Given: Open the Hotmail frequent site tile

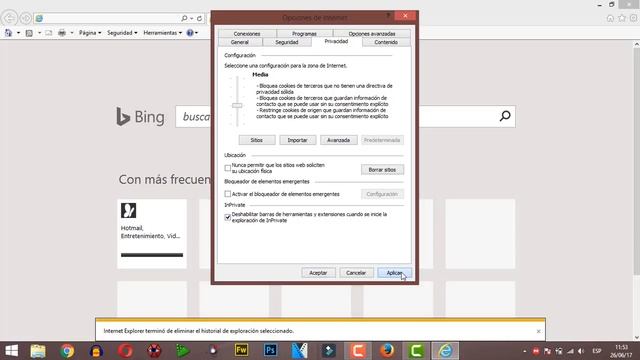Looking at the screenshot, I should [x=152, y=234].
